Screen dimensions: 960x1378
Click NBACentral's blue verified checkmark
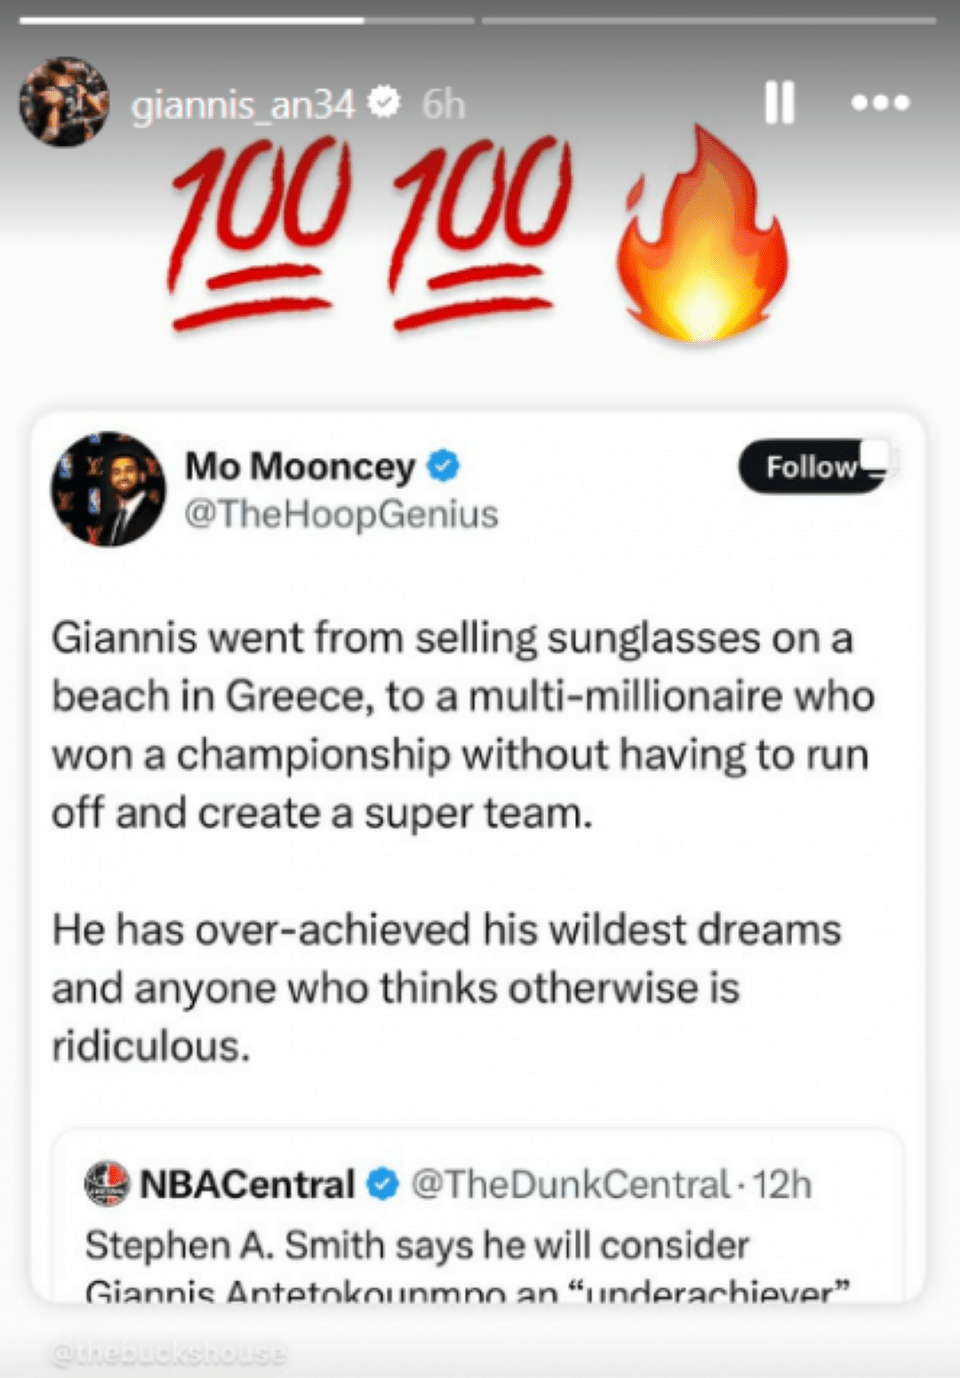382,1184
